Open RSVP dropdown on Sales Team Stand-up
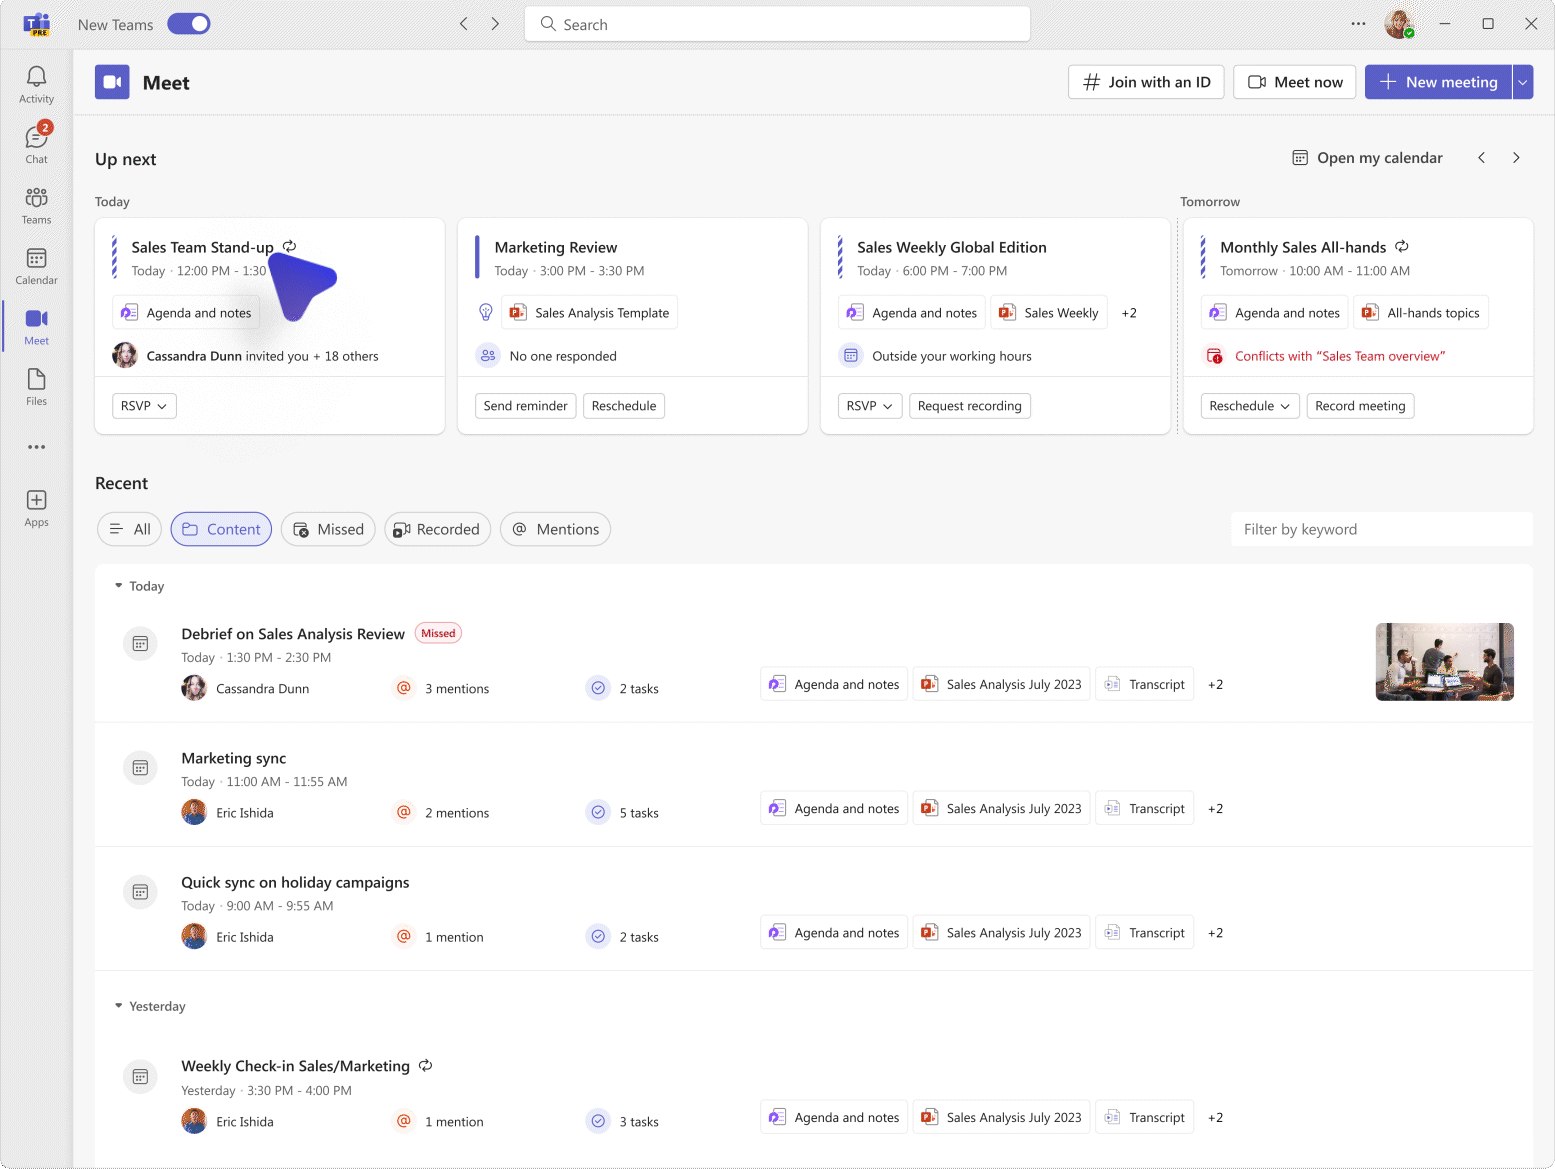The image size is (1555, 1169). (144, 406)
